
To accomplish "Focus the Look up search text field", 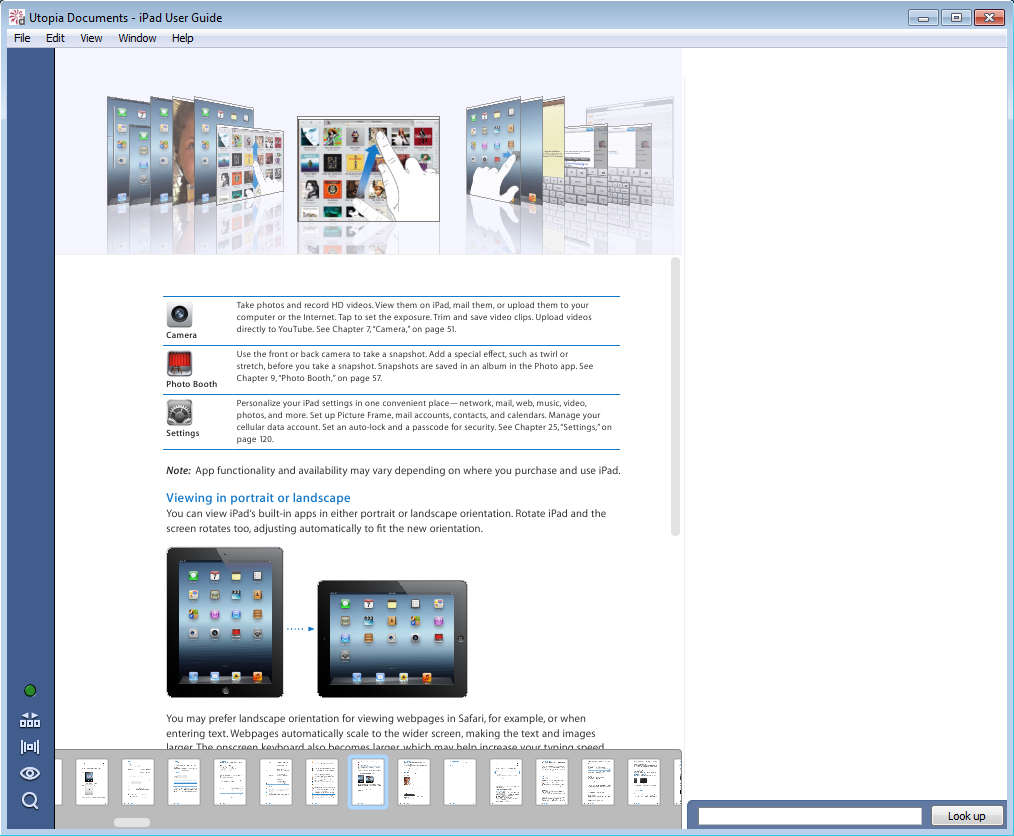I will pos(810,816).
